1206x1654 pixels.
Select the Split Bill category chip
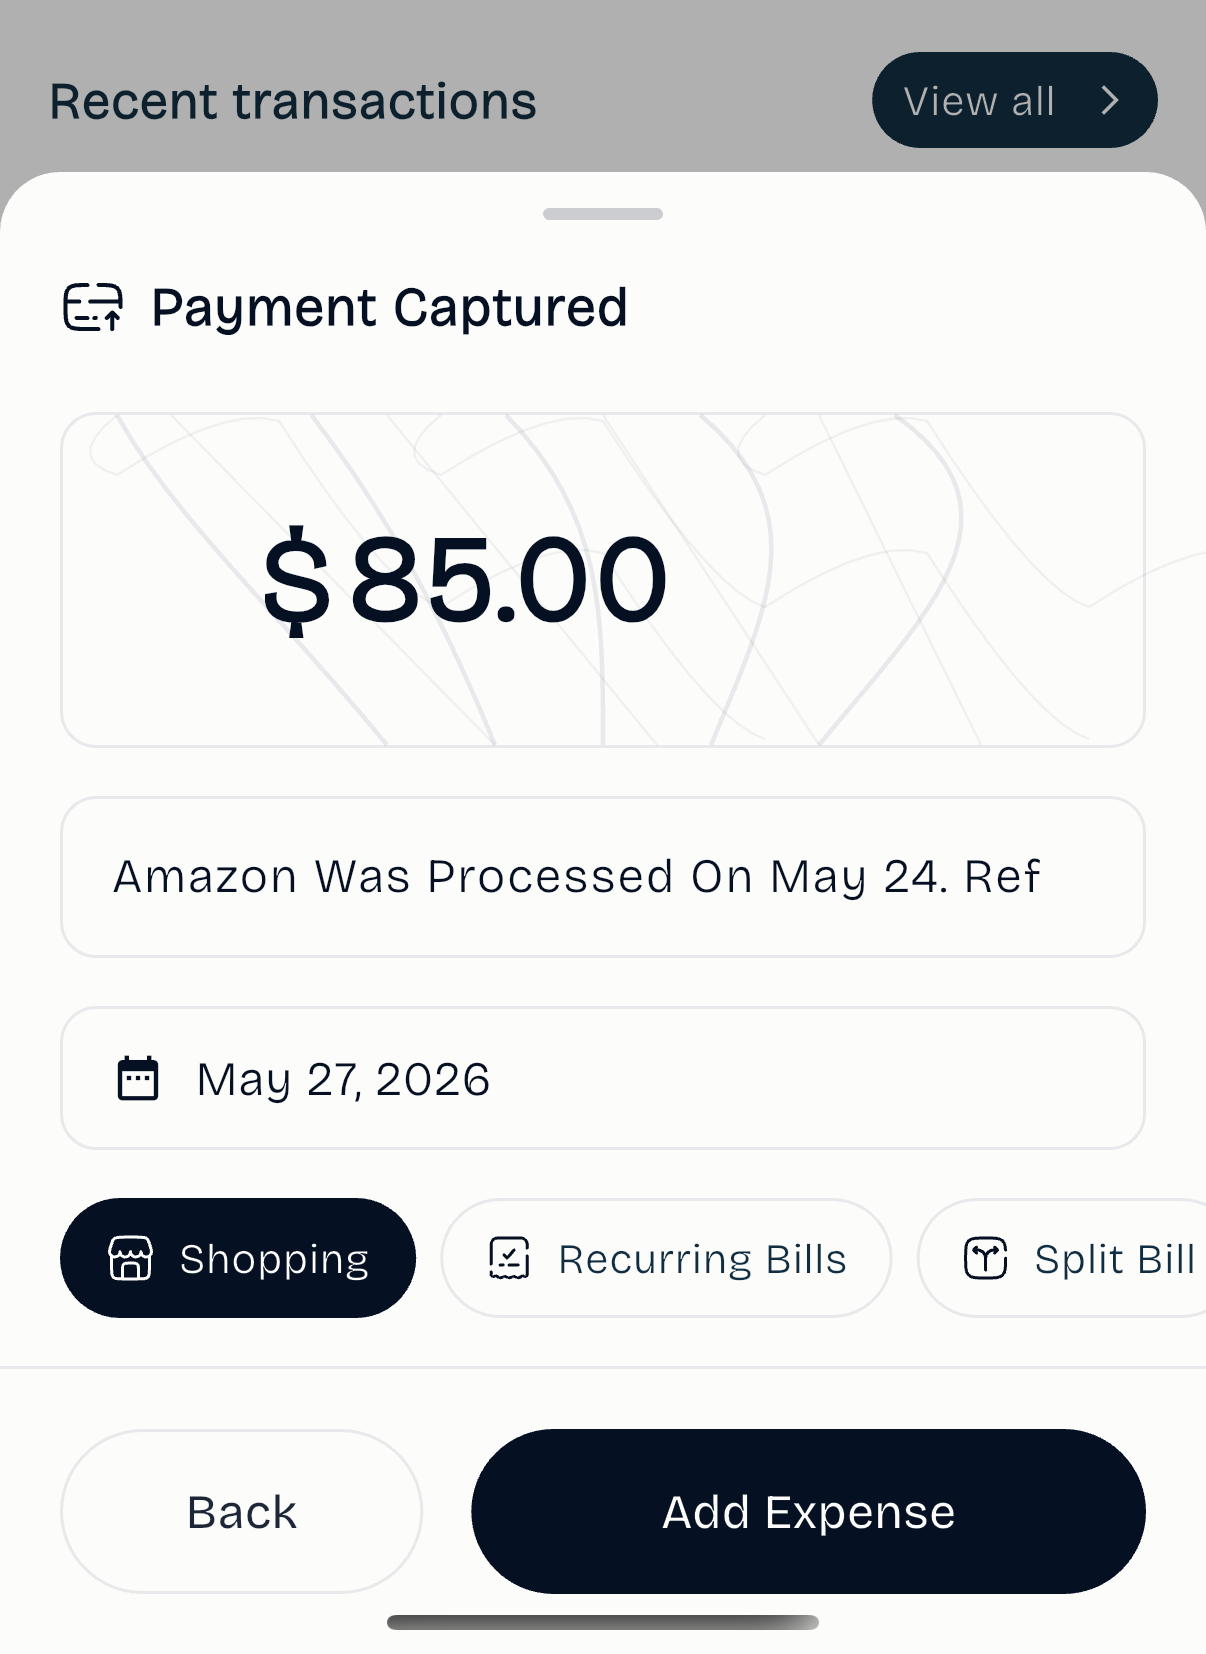point(1062,1258)
